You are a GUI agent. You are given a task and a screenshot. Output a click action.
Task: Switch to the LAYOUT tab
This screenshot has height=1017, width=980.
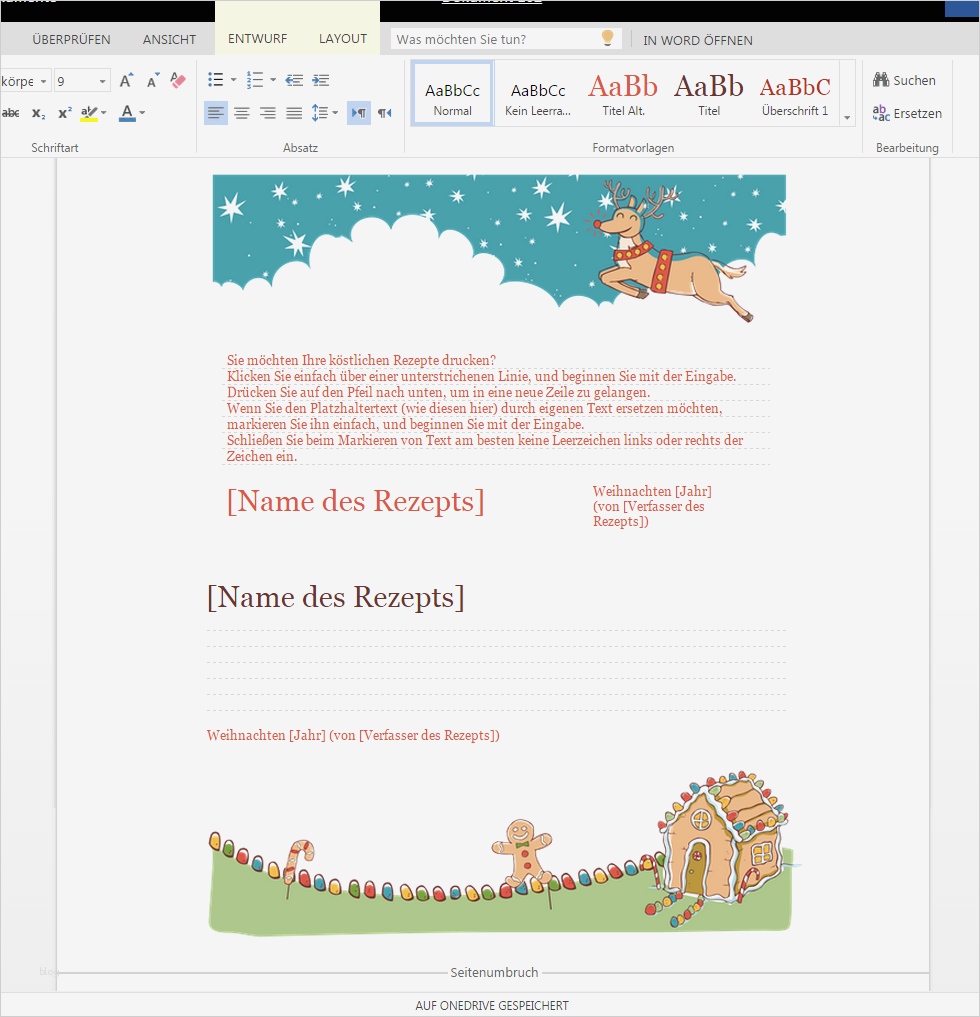[x=342, y=38]
